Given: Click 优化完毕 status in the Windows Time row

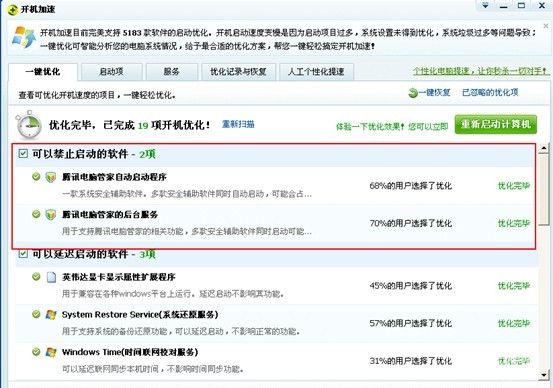Looking at the screenshot, I should 514,361.
